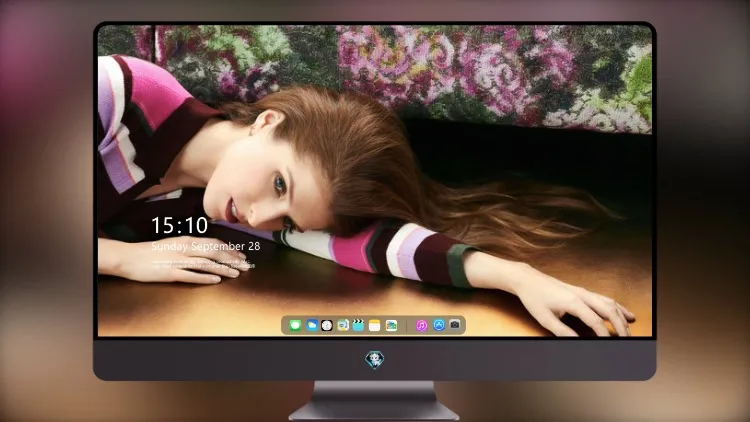Open the Weather app in dock
Viewport: 750px width, 422px height.
pyautogui.click(x=311, y=325)
